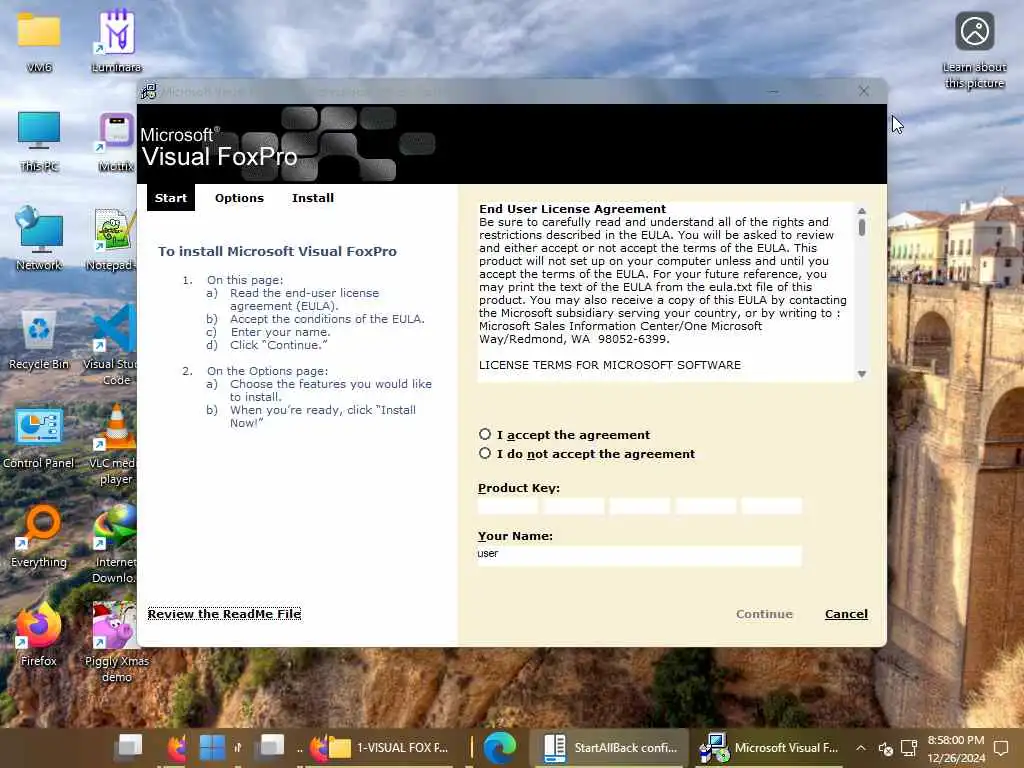Click the first Product Key box
The image size is (1024, 768).
click(x=507, y=505)
